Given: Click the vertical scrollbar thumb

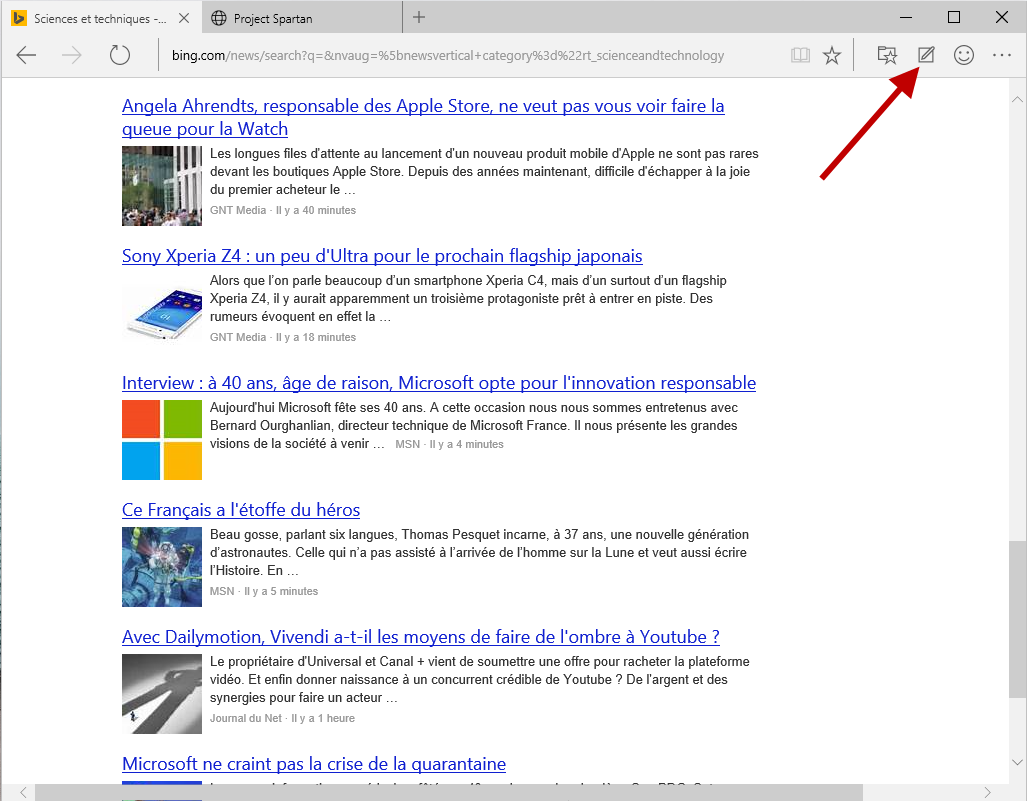Looking at the screenshot, I should [x=1017, y=620].
